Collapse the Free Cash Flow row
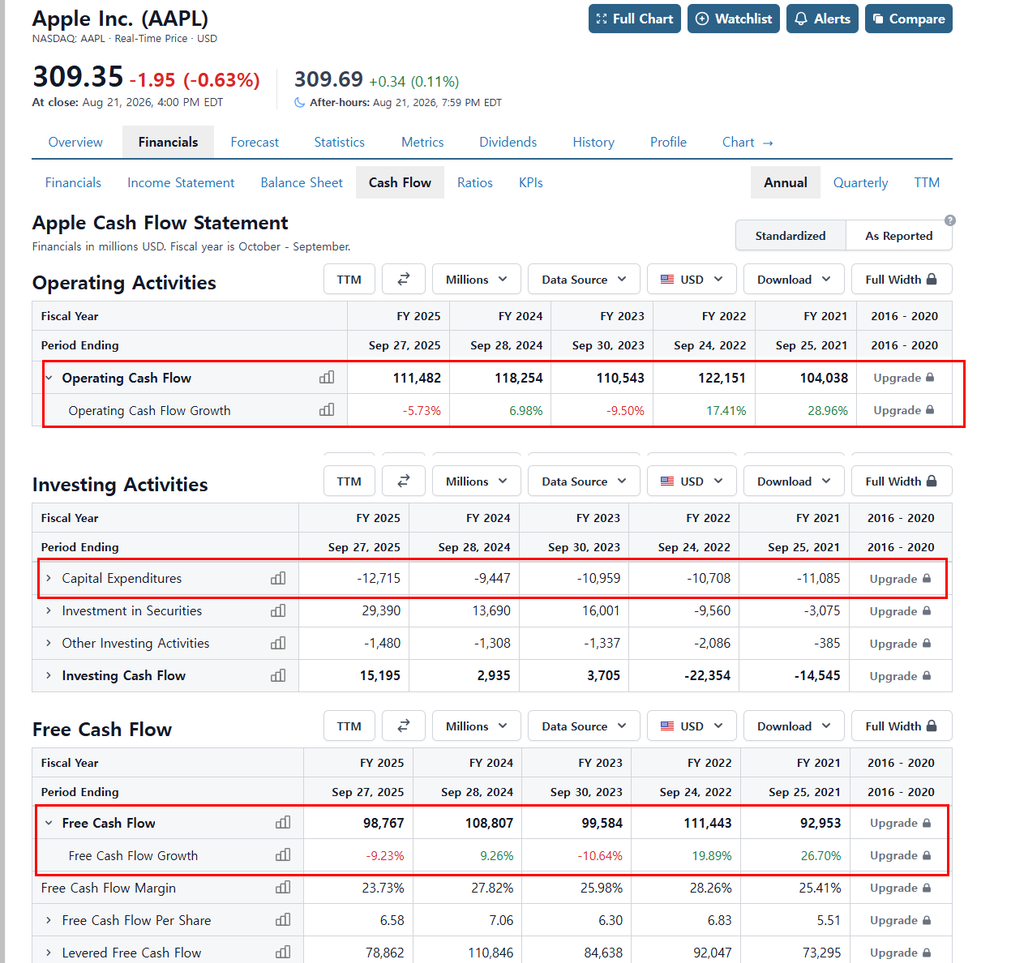The height and width of the screenshot is (963, 1024). point(48,823)
